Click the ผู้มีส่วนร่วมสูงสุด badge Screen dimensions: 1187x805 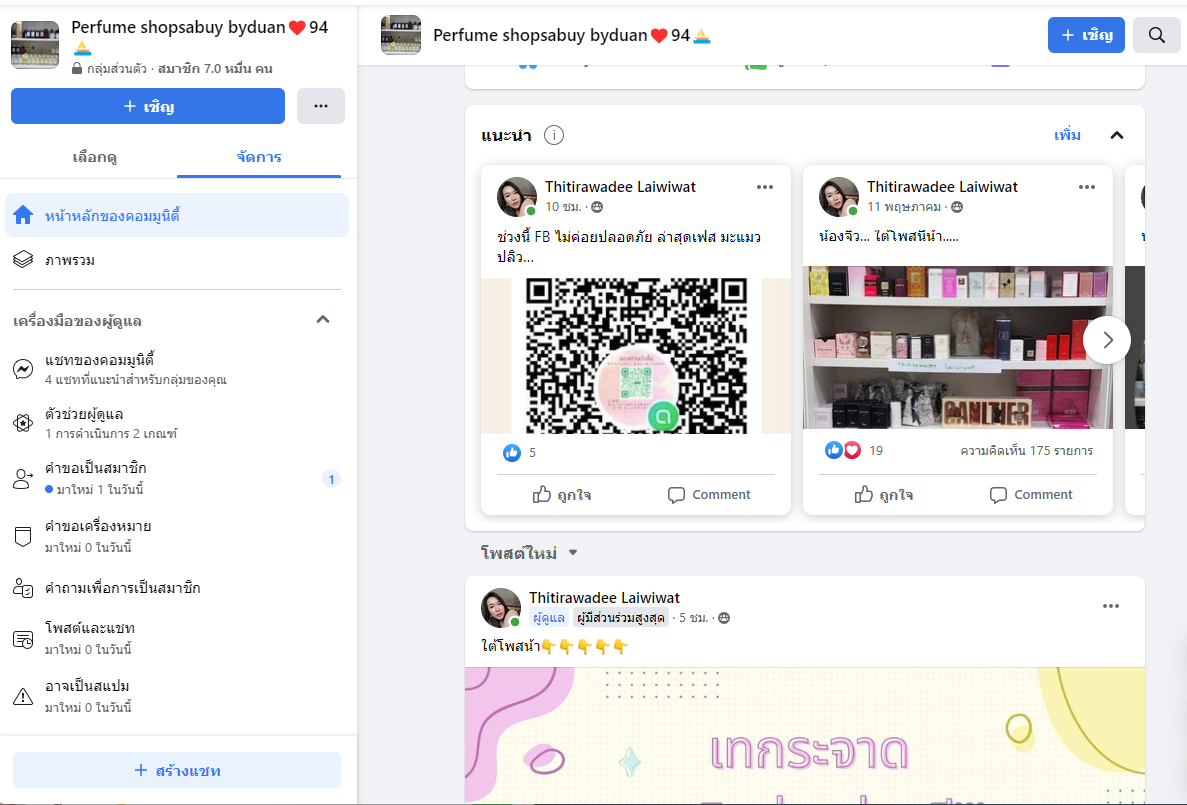(x=621, y=618)
